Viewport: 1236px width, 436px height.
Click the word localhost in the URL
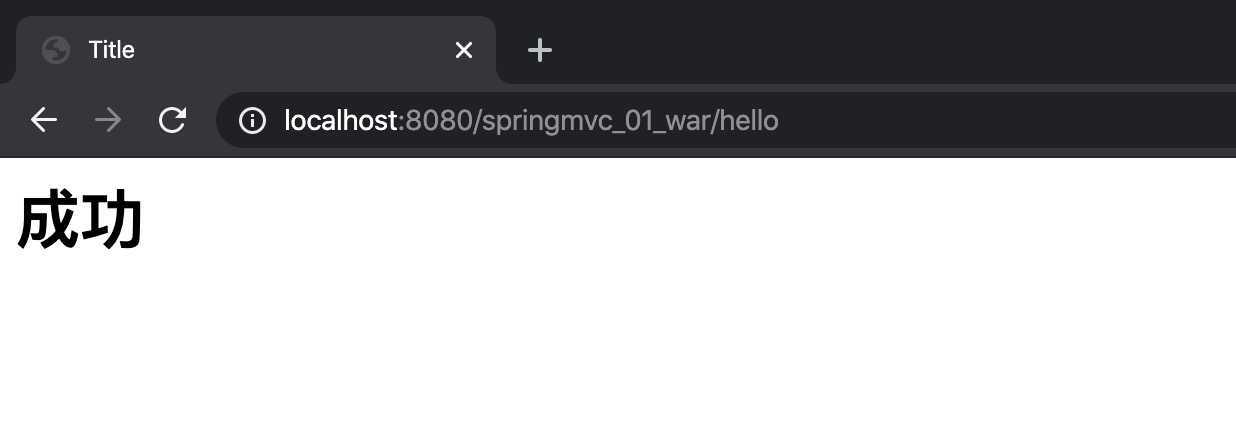click(340, 121)
